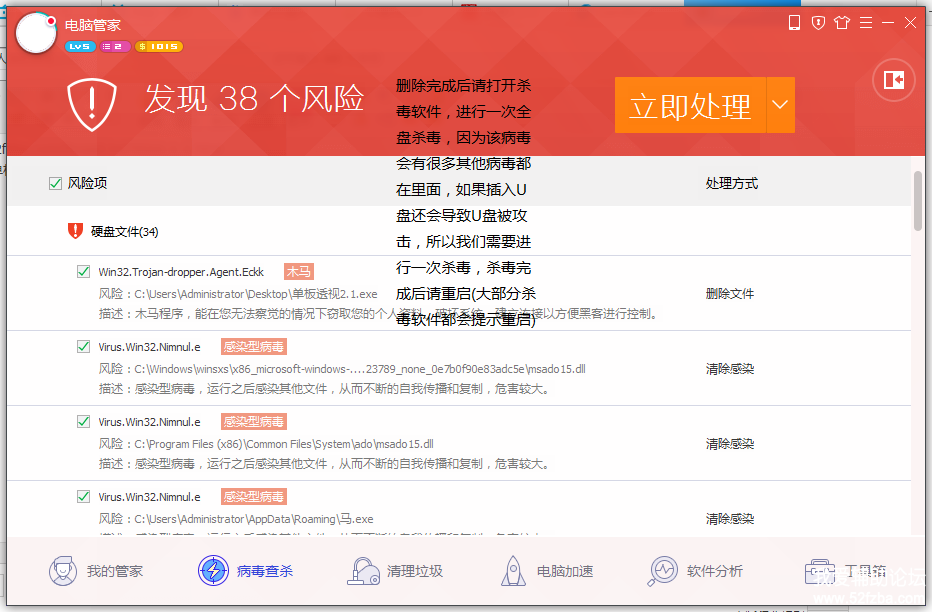Uncheck Nimnul.e checkbox for 马.exe

(x=83, y=496)
